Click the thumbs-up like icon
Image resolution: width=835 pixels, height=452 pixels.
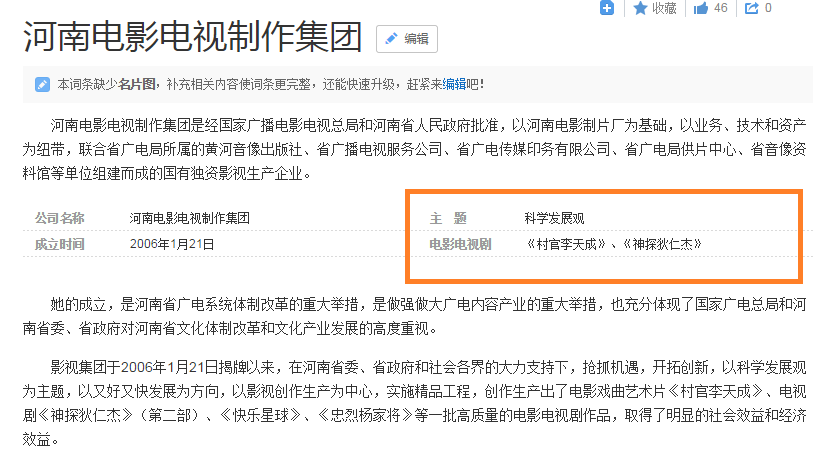(x=701, y=8)
